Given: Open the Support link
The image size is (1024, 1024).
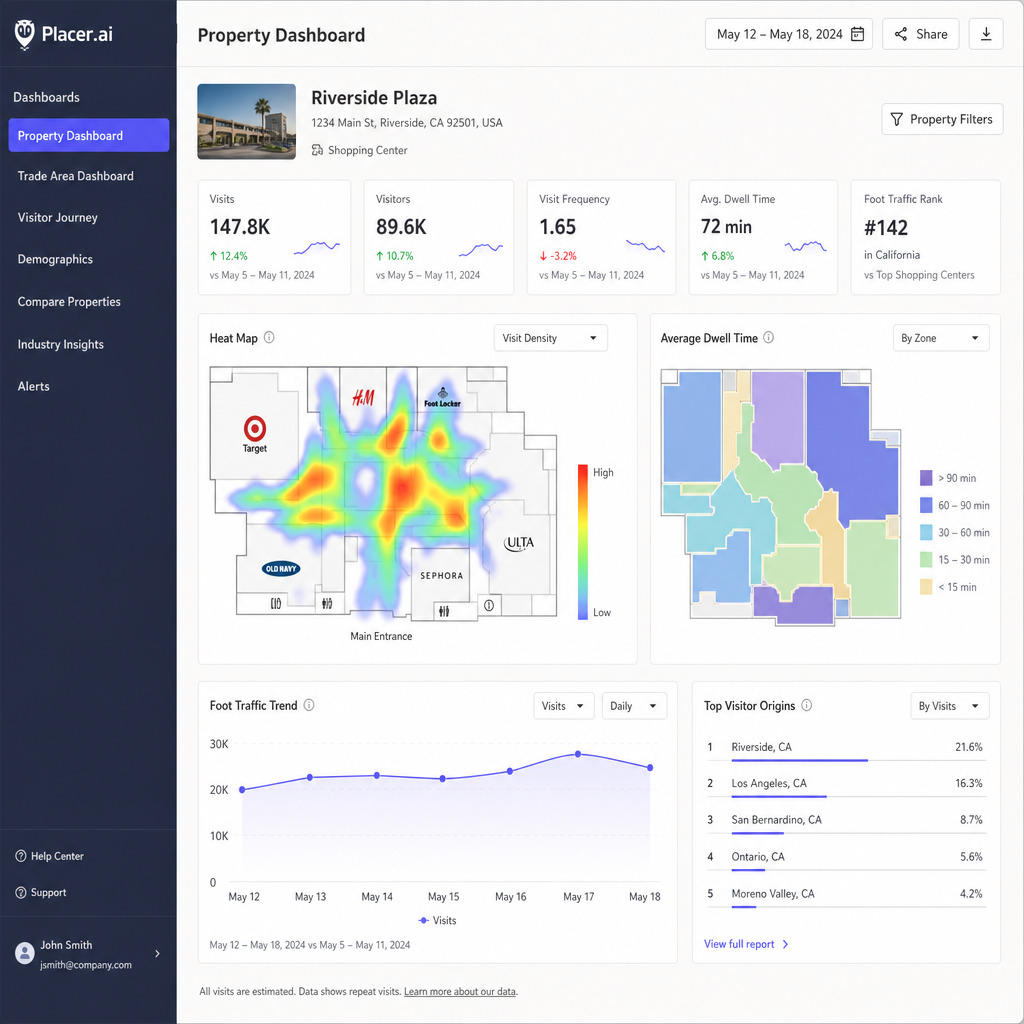Looking at the screenshot, I should (40, 893).
